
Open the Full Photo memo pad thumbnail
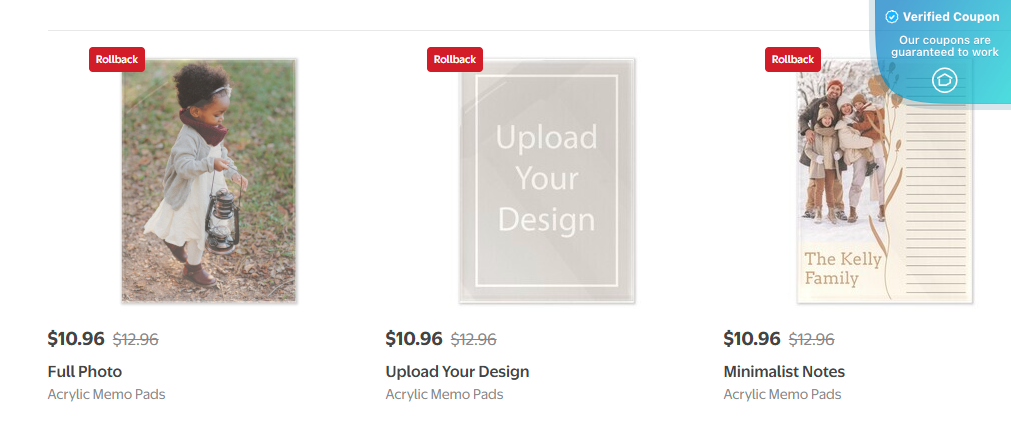point(209,180)
